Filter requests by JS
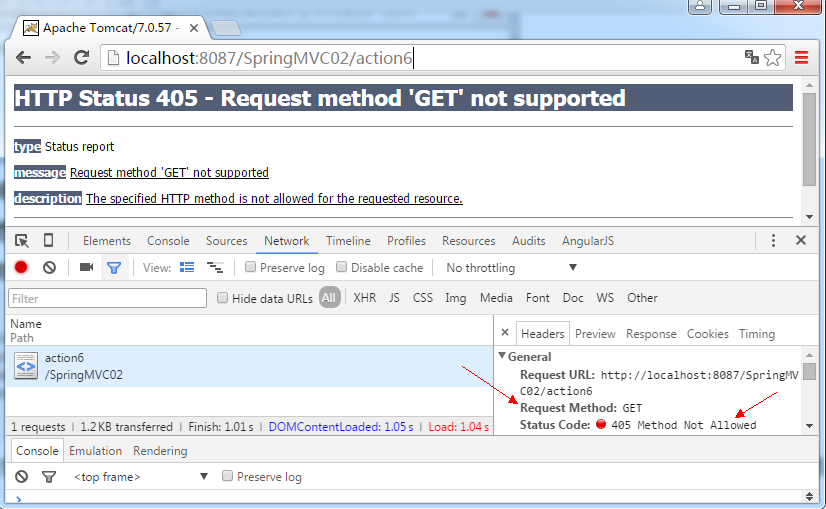Screen dimensions: 826x509 [394, 298]
